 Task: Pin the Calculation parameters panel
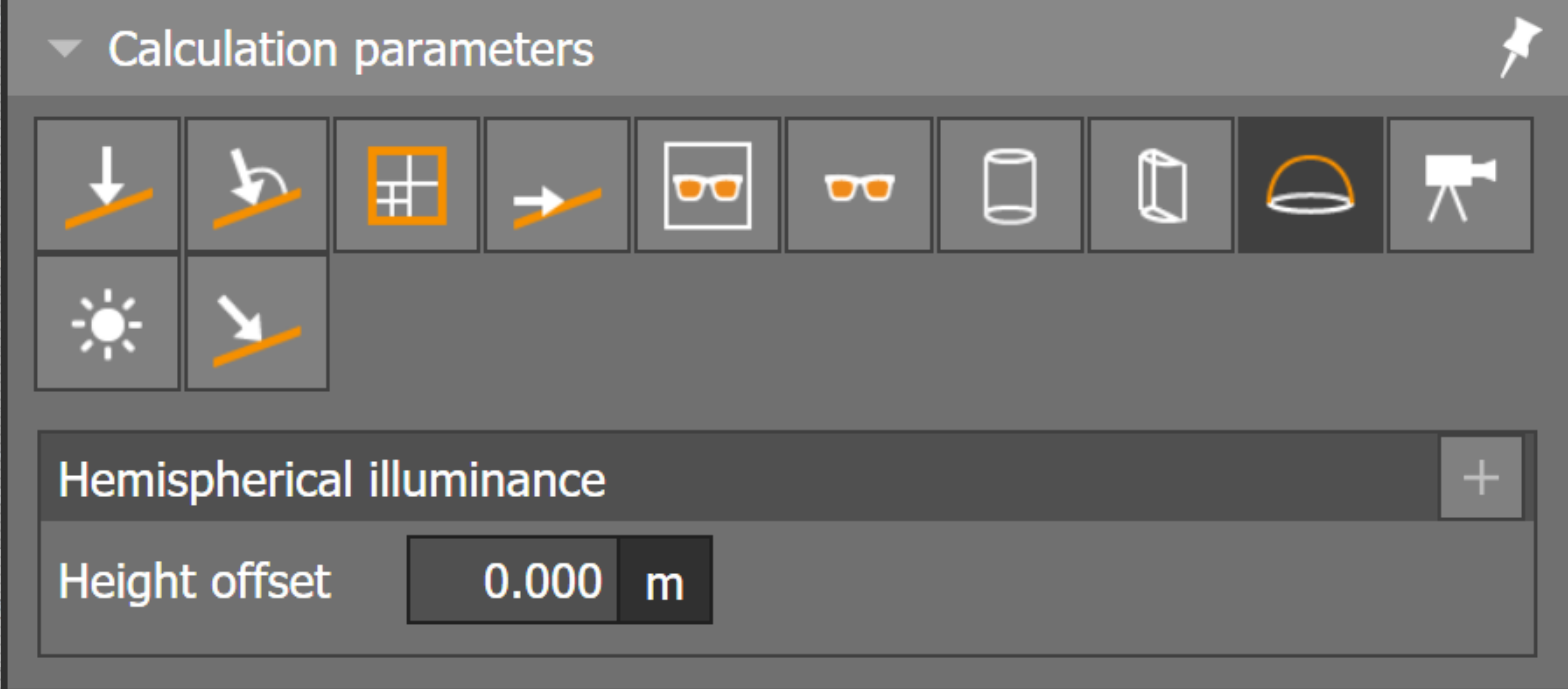(x=1521, y=47)
